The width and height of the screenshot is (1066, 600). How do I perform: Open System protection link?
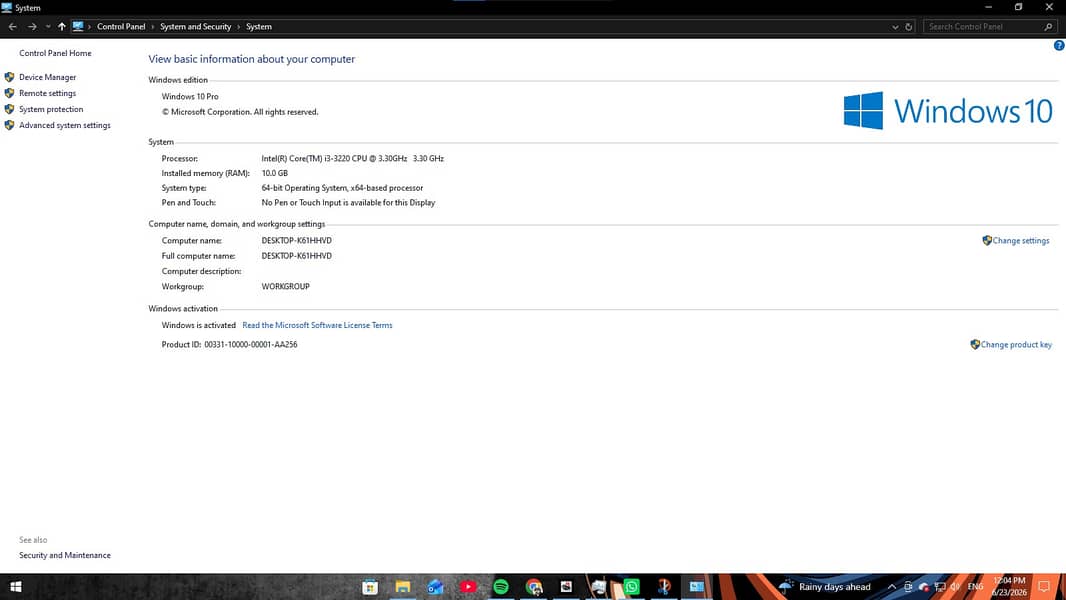tap(51, 109)
